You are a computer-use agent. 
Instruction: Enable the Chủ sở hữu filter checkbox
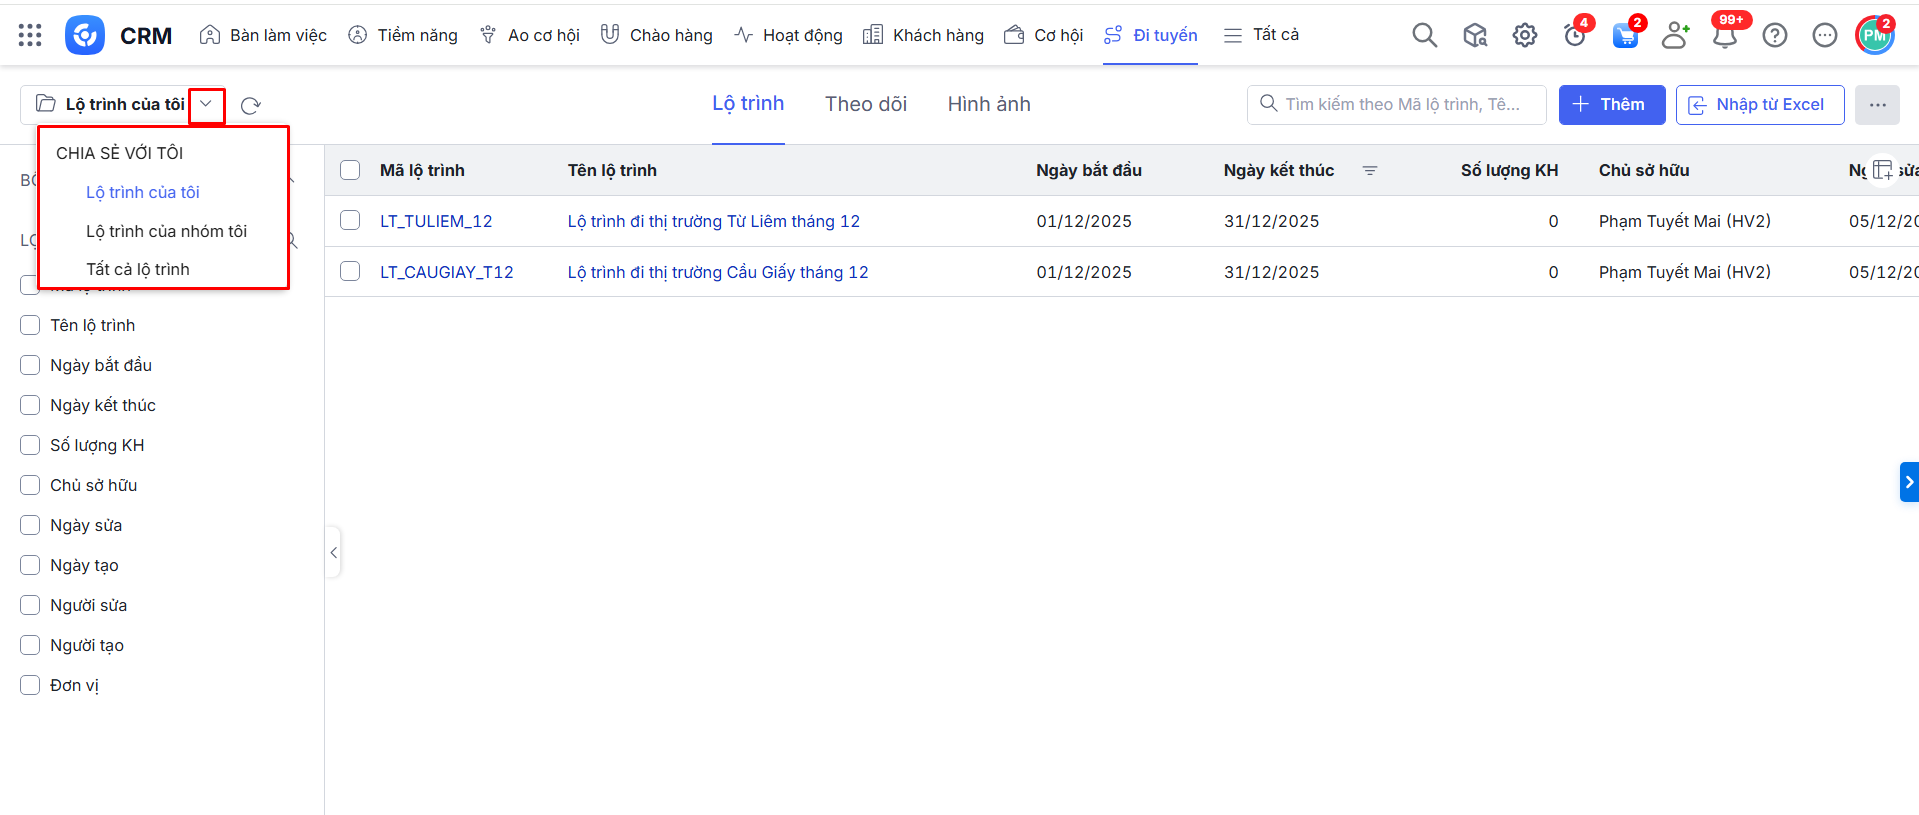point(30,485)
